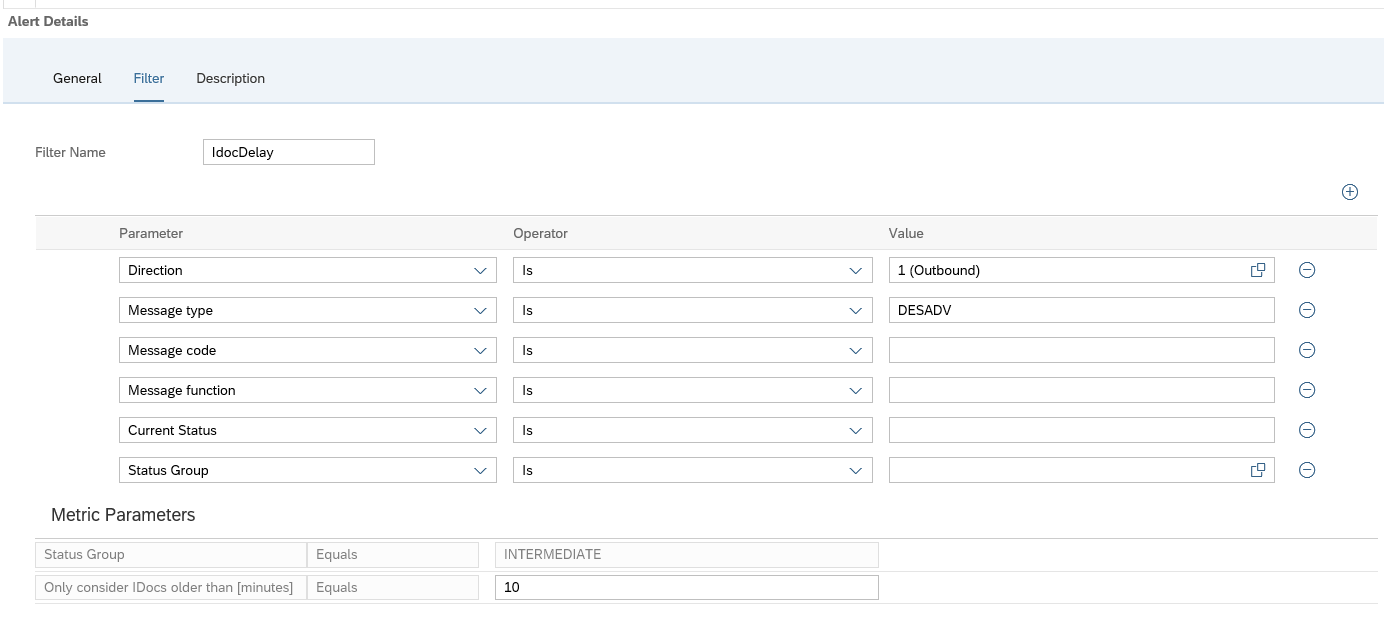Click the IDocs older than minutes field
Image resolution: width=1384 pixels, height=630 pixels.
[x=687, y=587]
